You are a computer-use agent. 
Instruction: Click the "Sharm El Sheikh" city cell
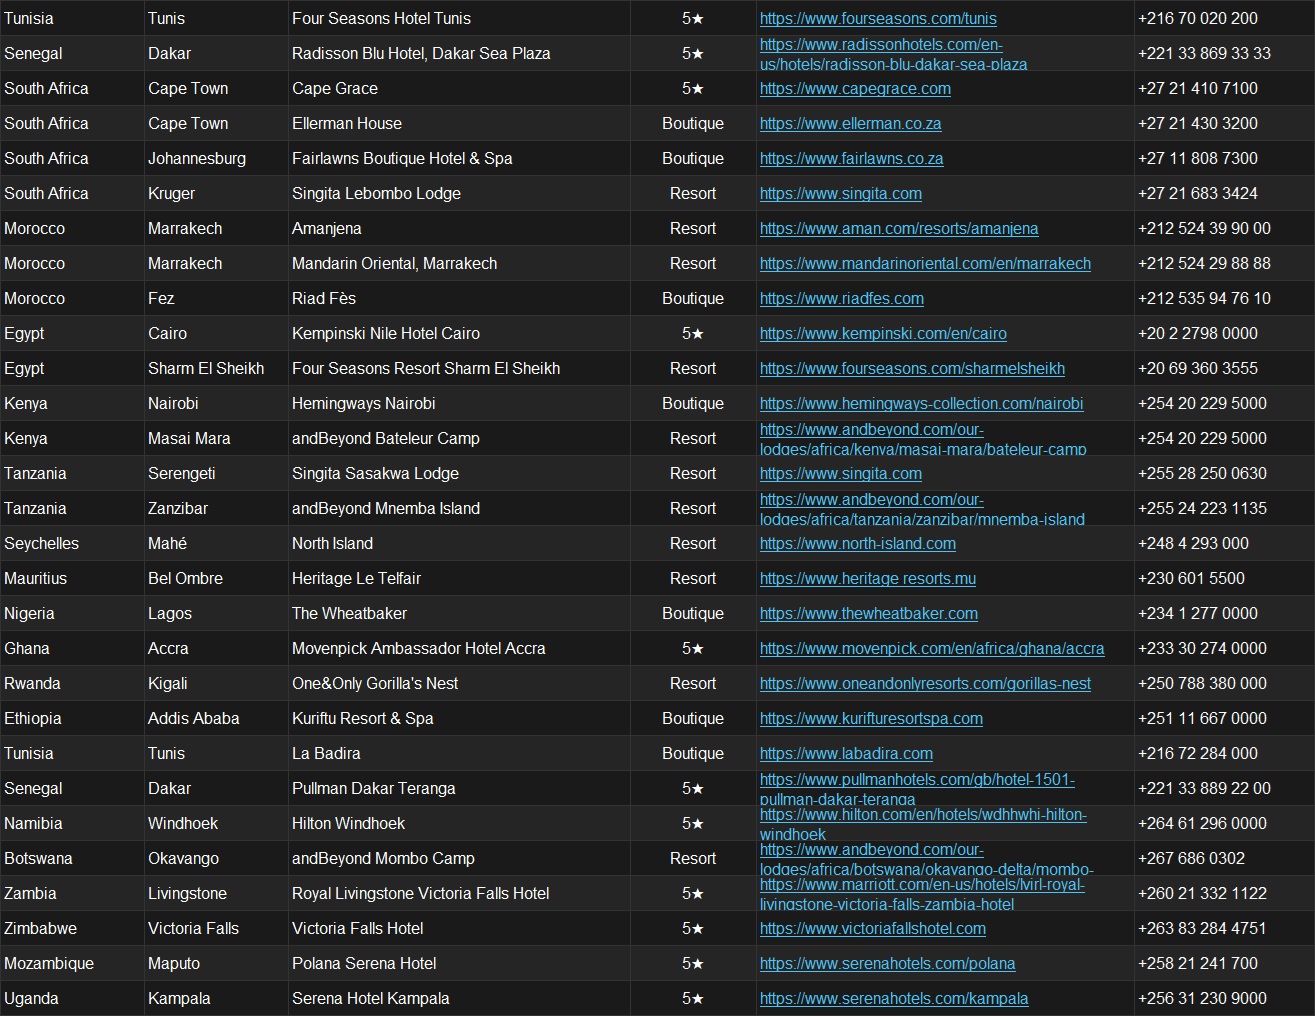(216, 368)
